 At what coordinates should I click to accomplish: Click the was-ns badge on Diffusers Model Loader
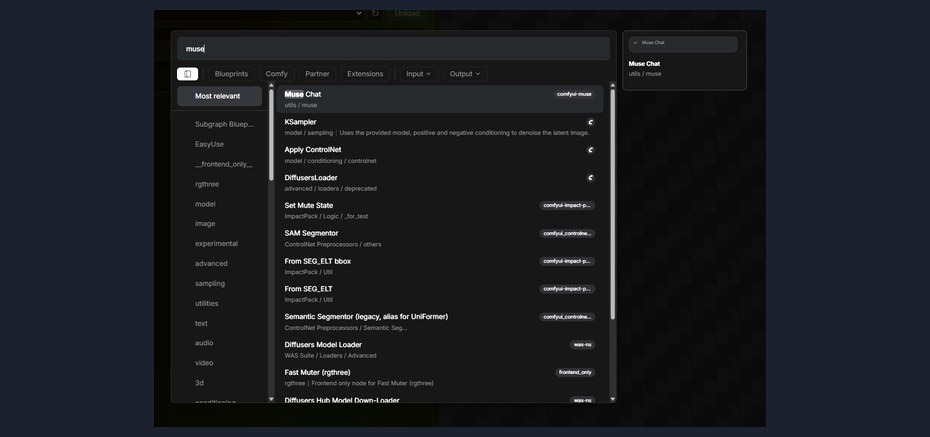point(582,345)
